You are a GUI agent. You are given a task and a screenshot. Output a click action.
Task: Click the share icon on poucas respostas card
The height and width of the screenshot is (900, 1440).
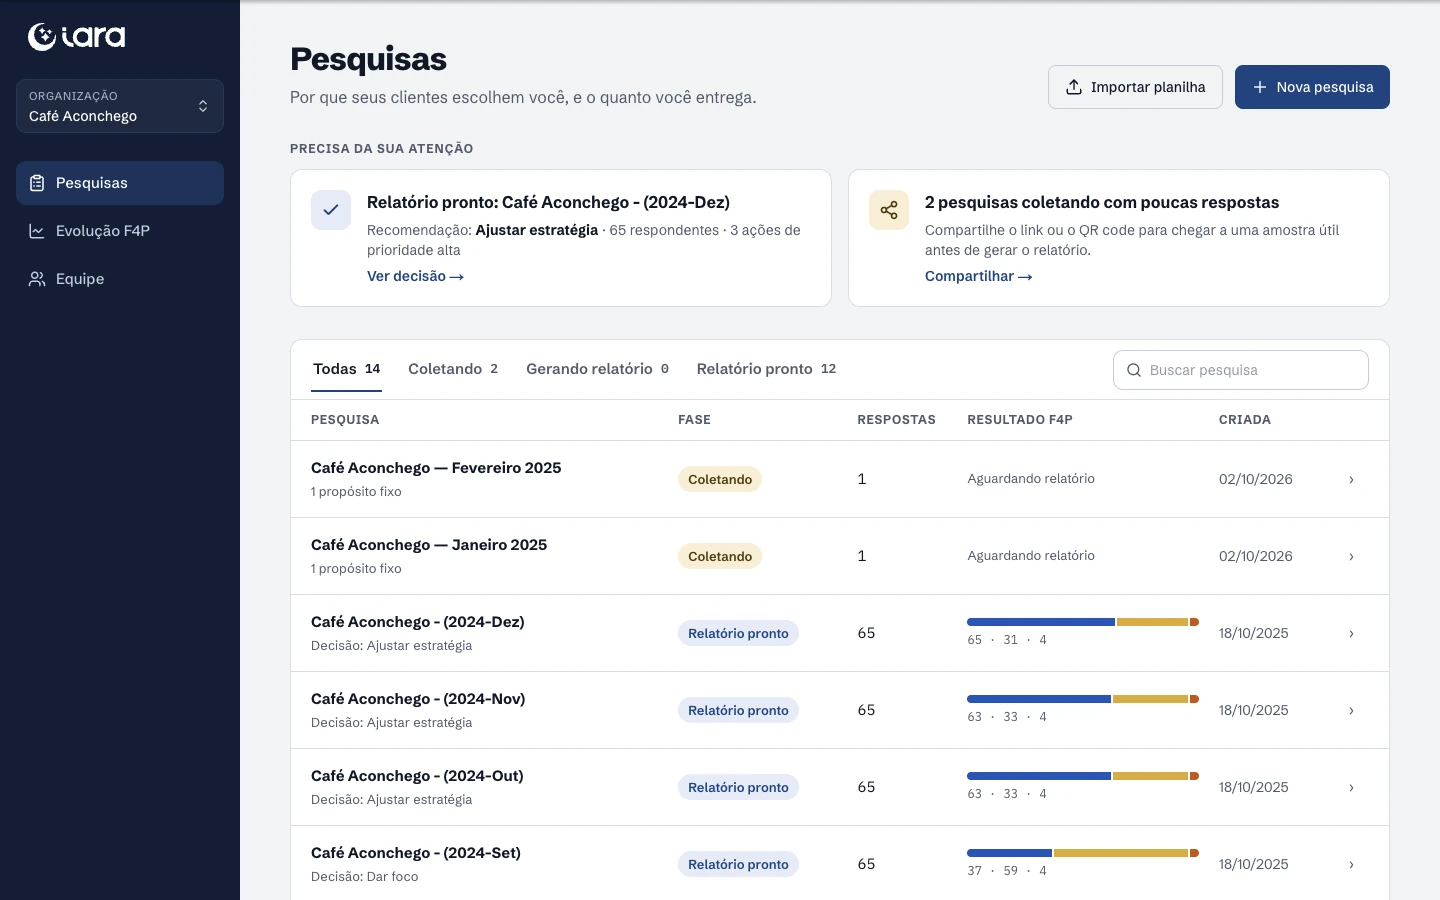(x=889, y=210)
